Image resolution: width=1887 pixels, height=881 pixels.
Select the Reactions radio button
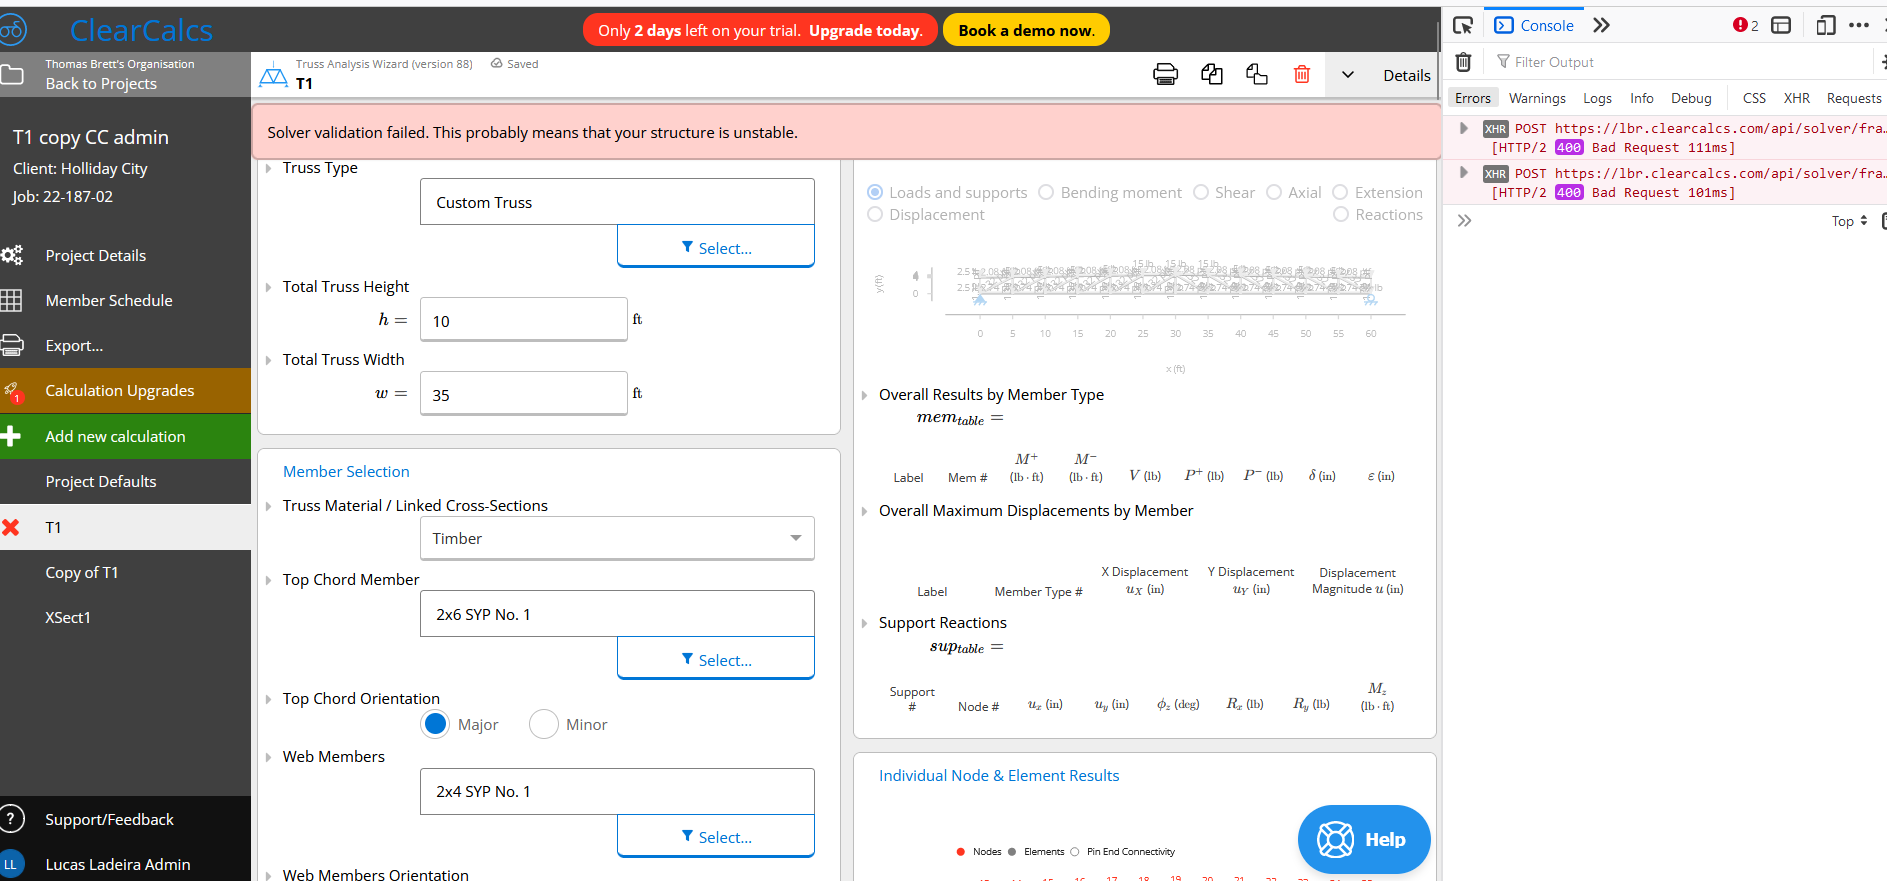(x=1341, y=214)
